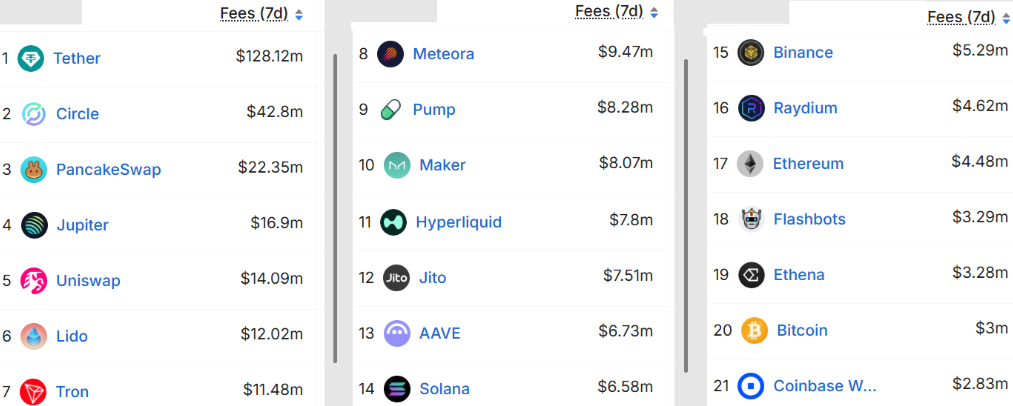
Task: Open the Jupiter protocol link
Action: point(82,225)
